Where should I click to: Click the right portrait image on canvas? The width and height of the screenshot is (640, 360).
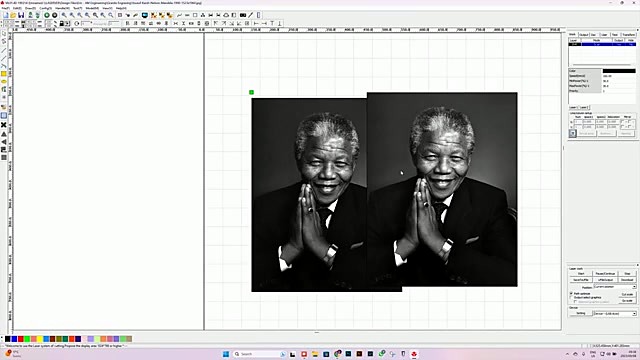(442, 189)
